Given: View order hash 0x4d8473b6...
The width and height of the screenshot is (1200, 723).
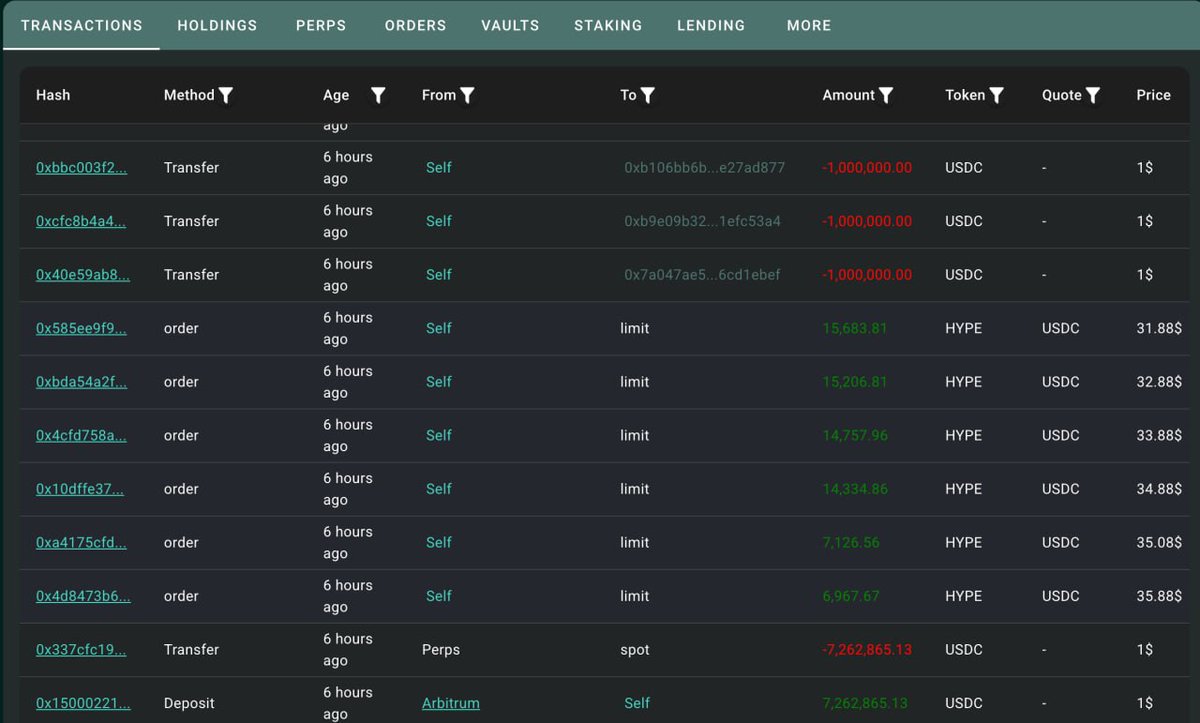Looking at the screenshot, I should 83,596.
